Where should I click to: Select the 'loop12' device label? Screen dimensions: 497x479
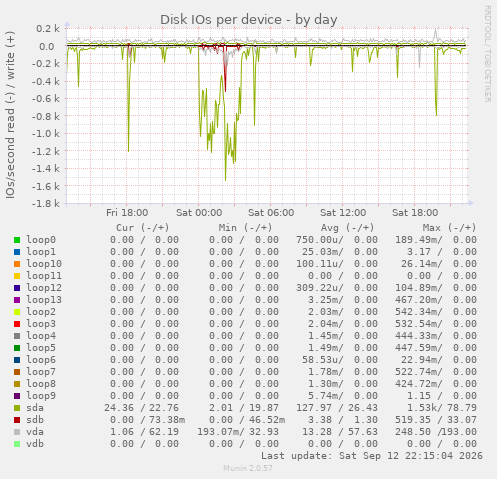point(44,288)
